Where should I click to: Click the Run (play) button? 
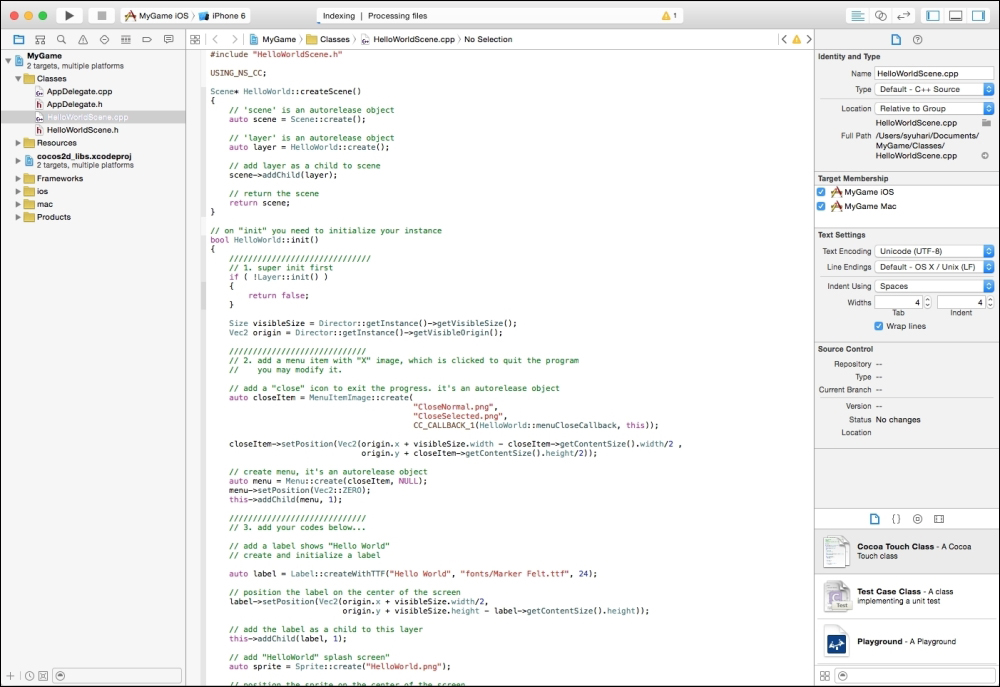69,16
